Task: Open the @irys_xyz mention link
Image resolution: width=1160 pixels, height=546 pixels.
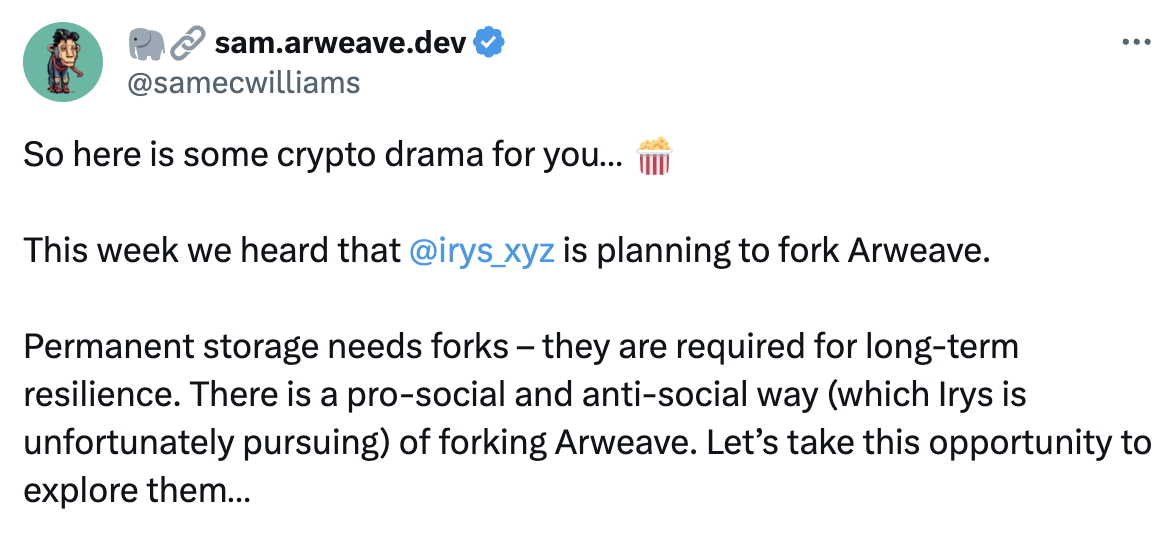Action: [482, 250]
